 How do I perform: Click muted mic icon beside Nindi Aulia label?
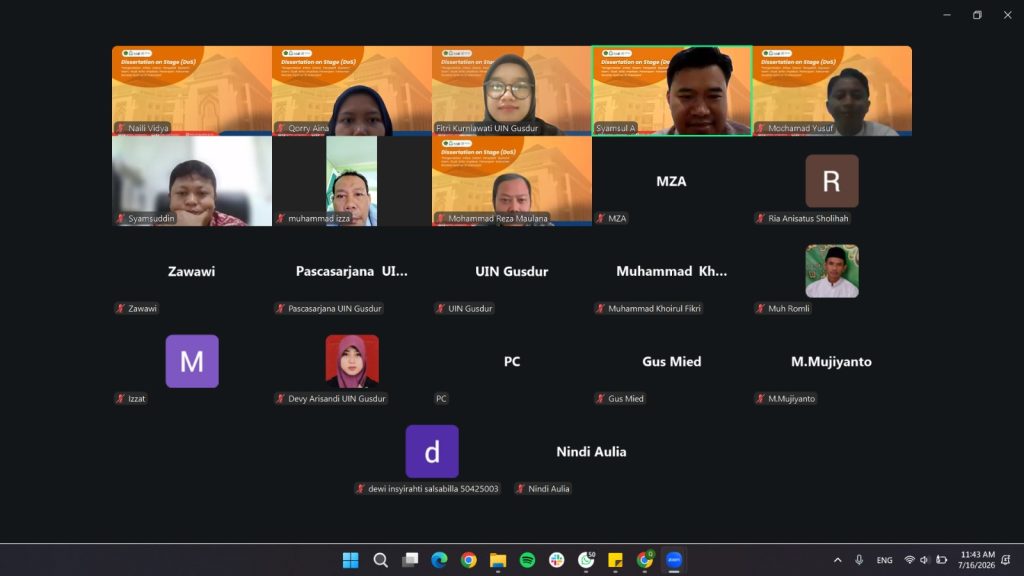[520, 488]
